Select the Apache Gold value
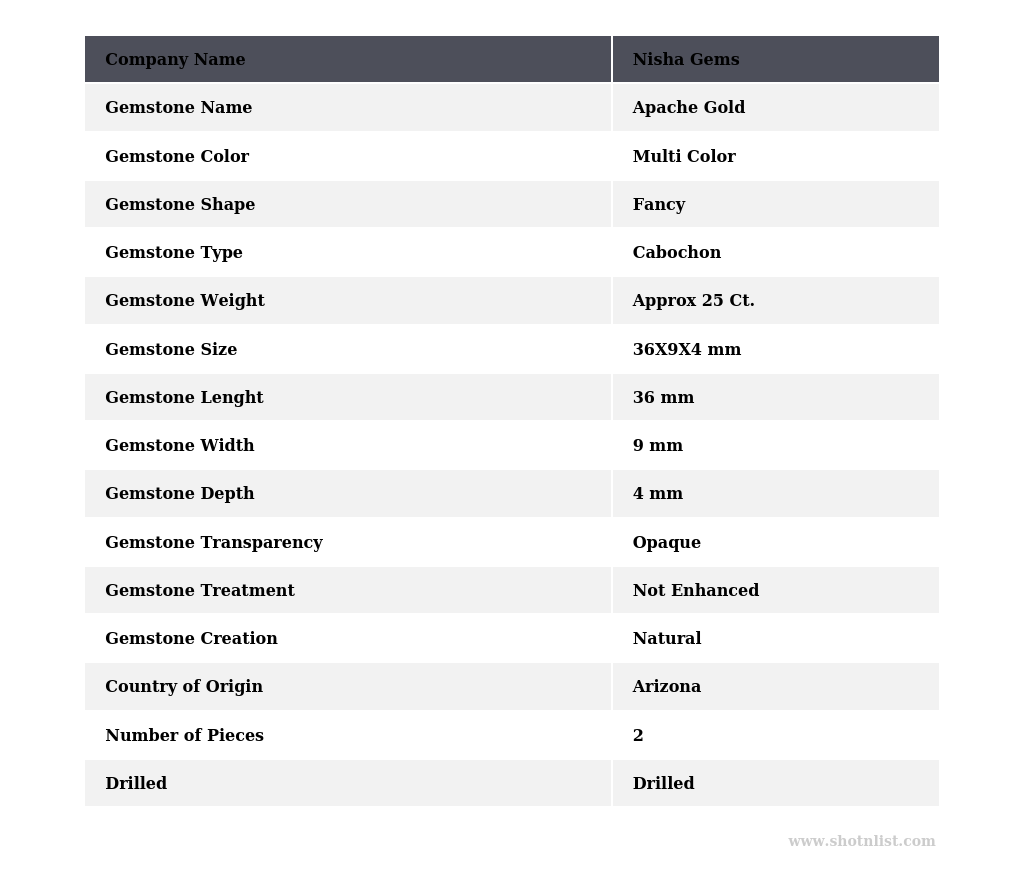This screenshot has height=882, width=1024. click(x=688, y=108)
